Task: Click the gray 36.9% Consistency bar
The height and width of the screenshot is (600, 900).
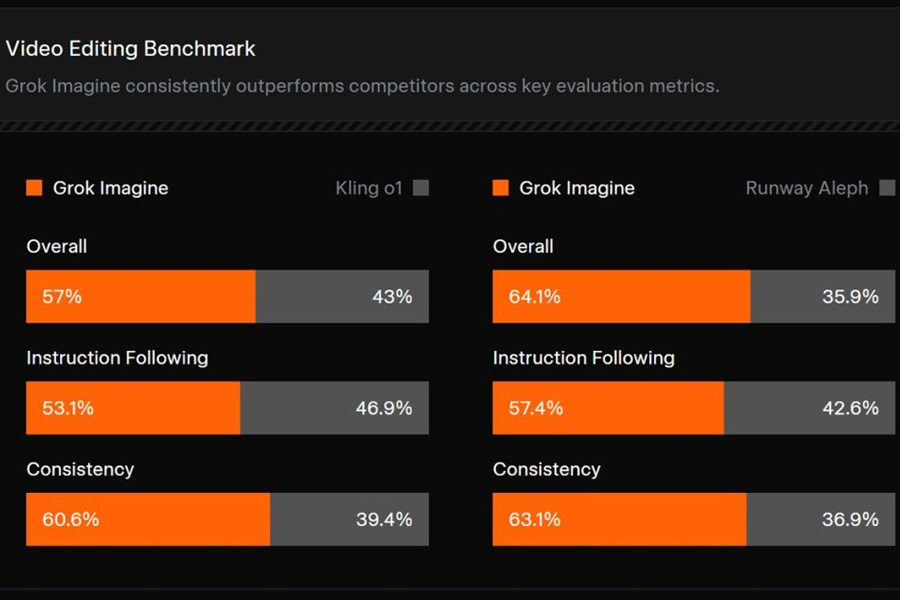Action: coord(820,519)
